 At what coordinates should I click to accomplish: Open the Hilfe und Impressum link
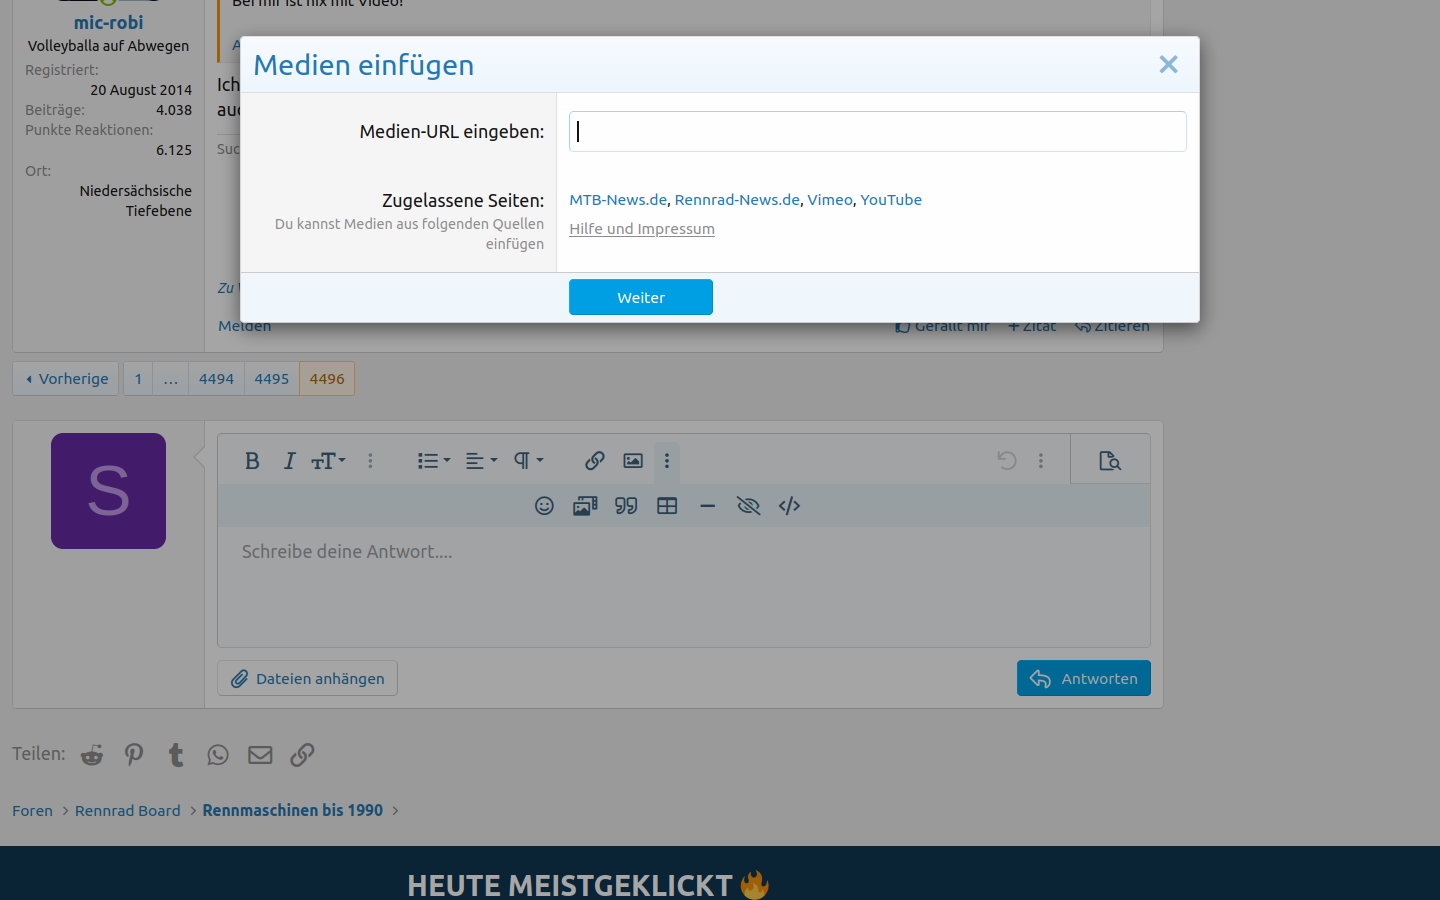tap(641, 229)
